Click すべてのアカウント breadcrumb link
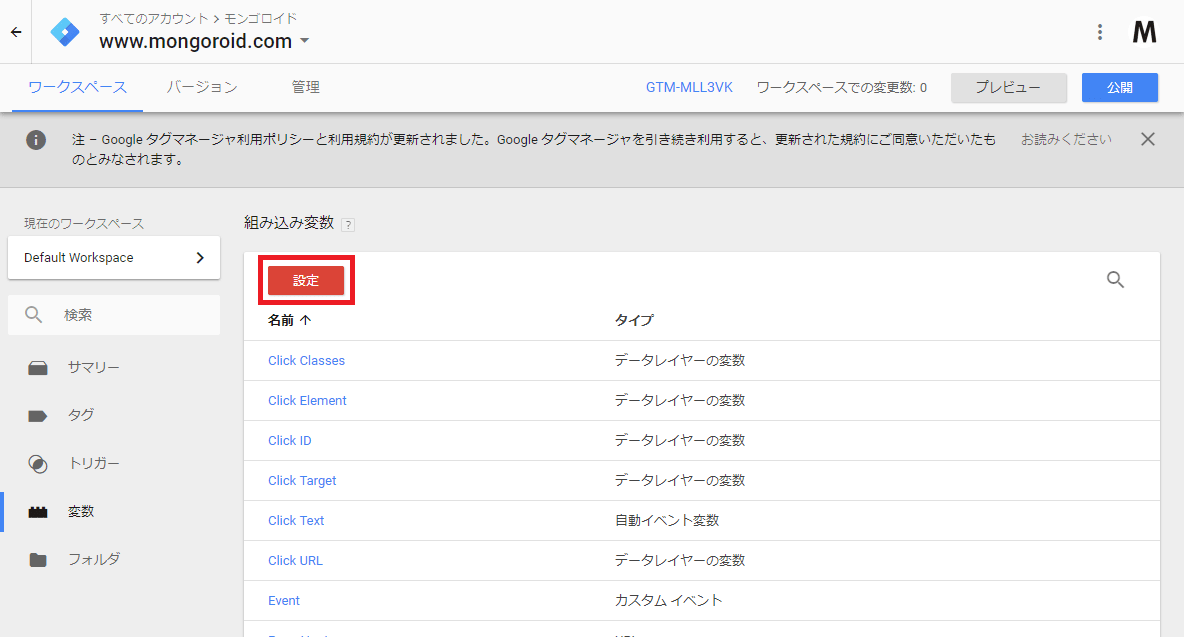Image resolution: width=1184 pixels, height=637 pixels. coord(153,18)
